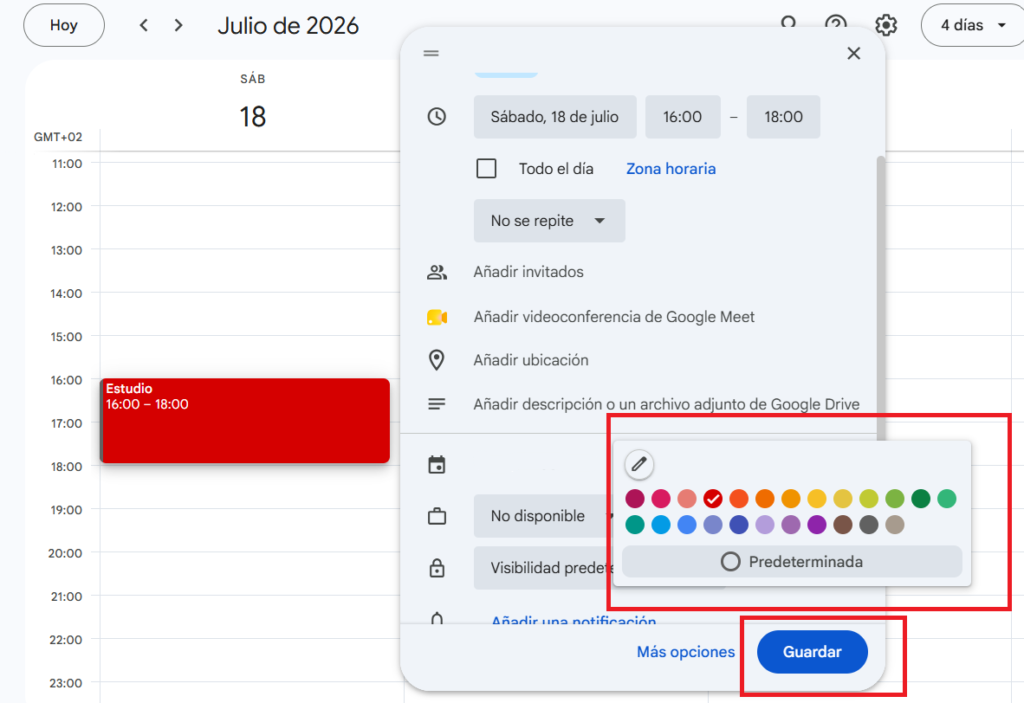Click the day number 18 header
This screenshot has height=703, width=1024.
[x=252, y=117]
